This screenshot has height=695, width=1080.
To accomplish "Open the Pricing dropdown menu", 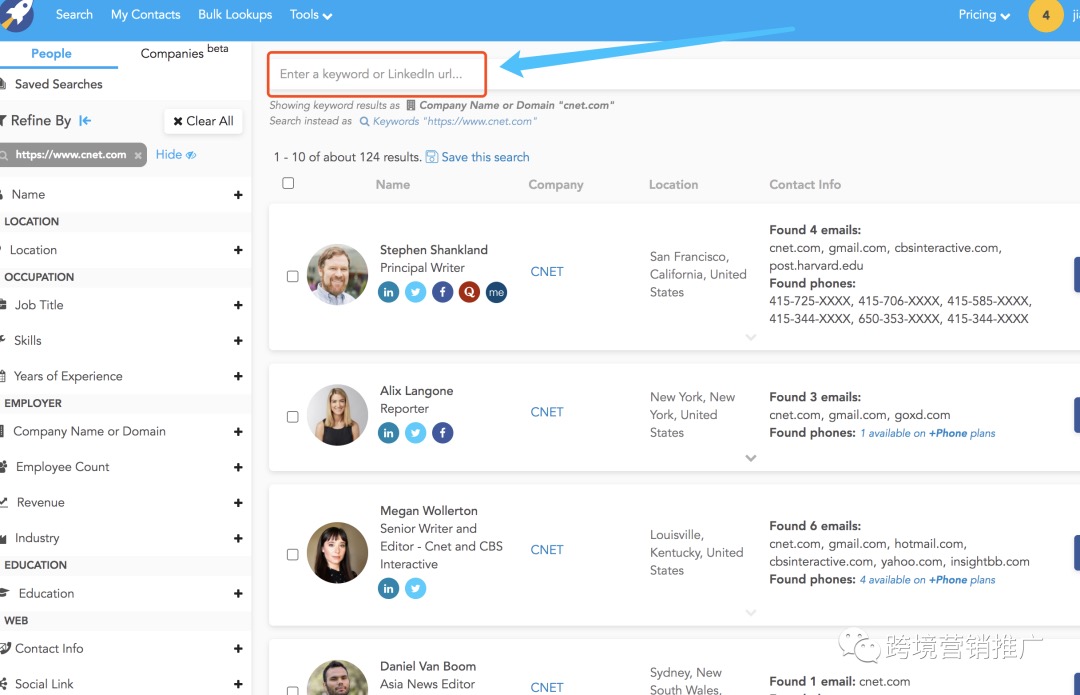I will coord(984,14).
